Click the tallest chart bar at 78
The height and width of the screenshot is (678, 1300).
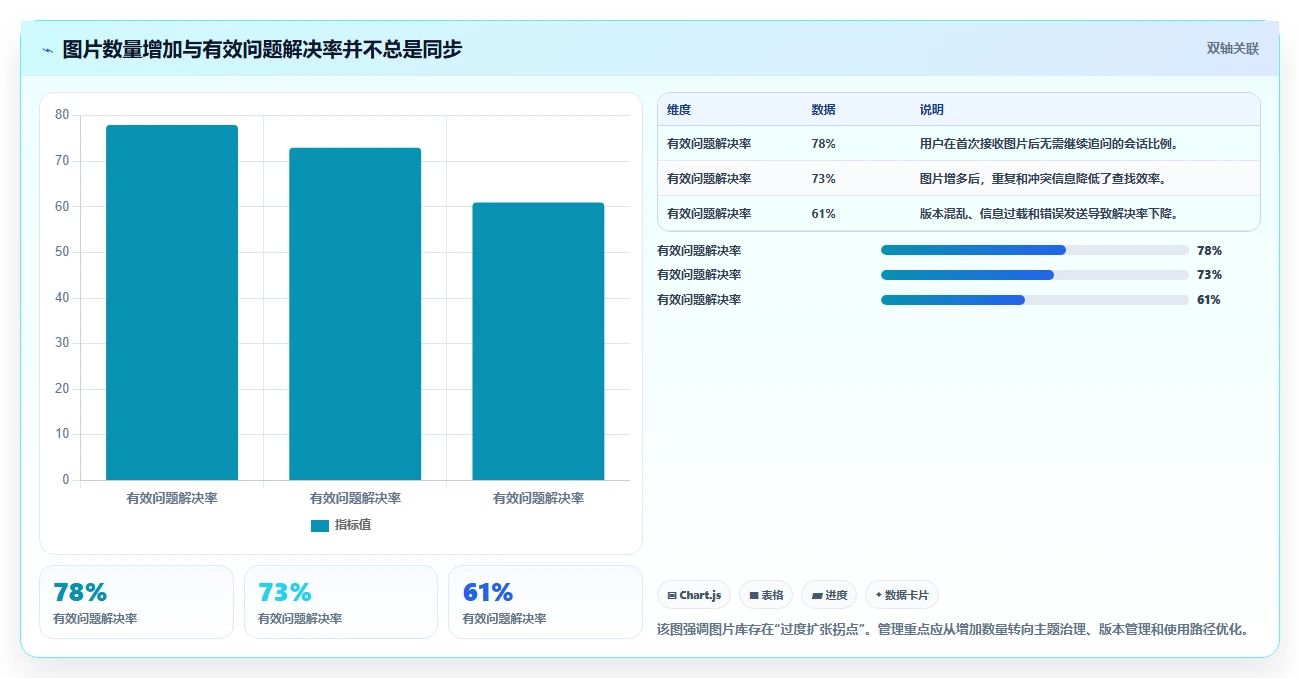click(x=172, y=302)
